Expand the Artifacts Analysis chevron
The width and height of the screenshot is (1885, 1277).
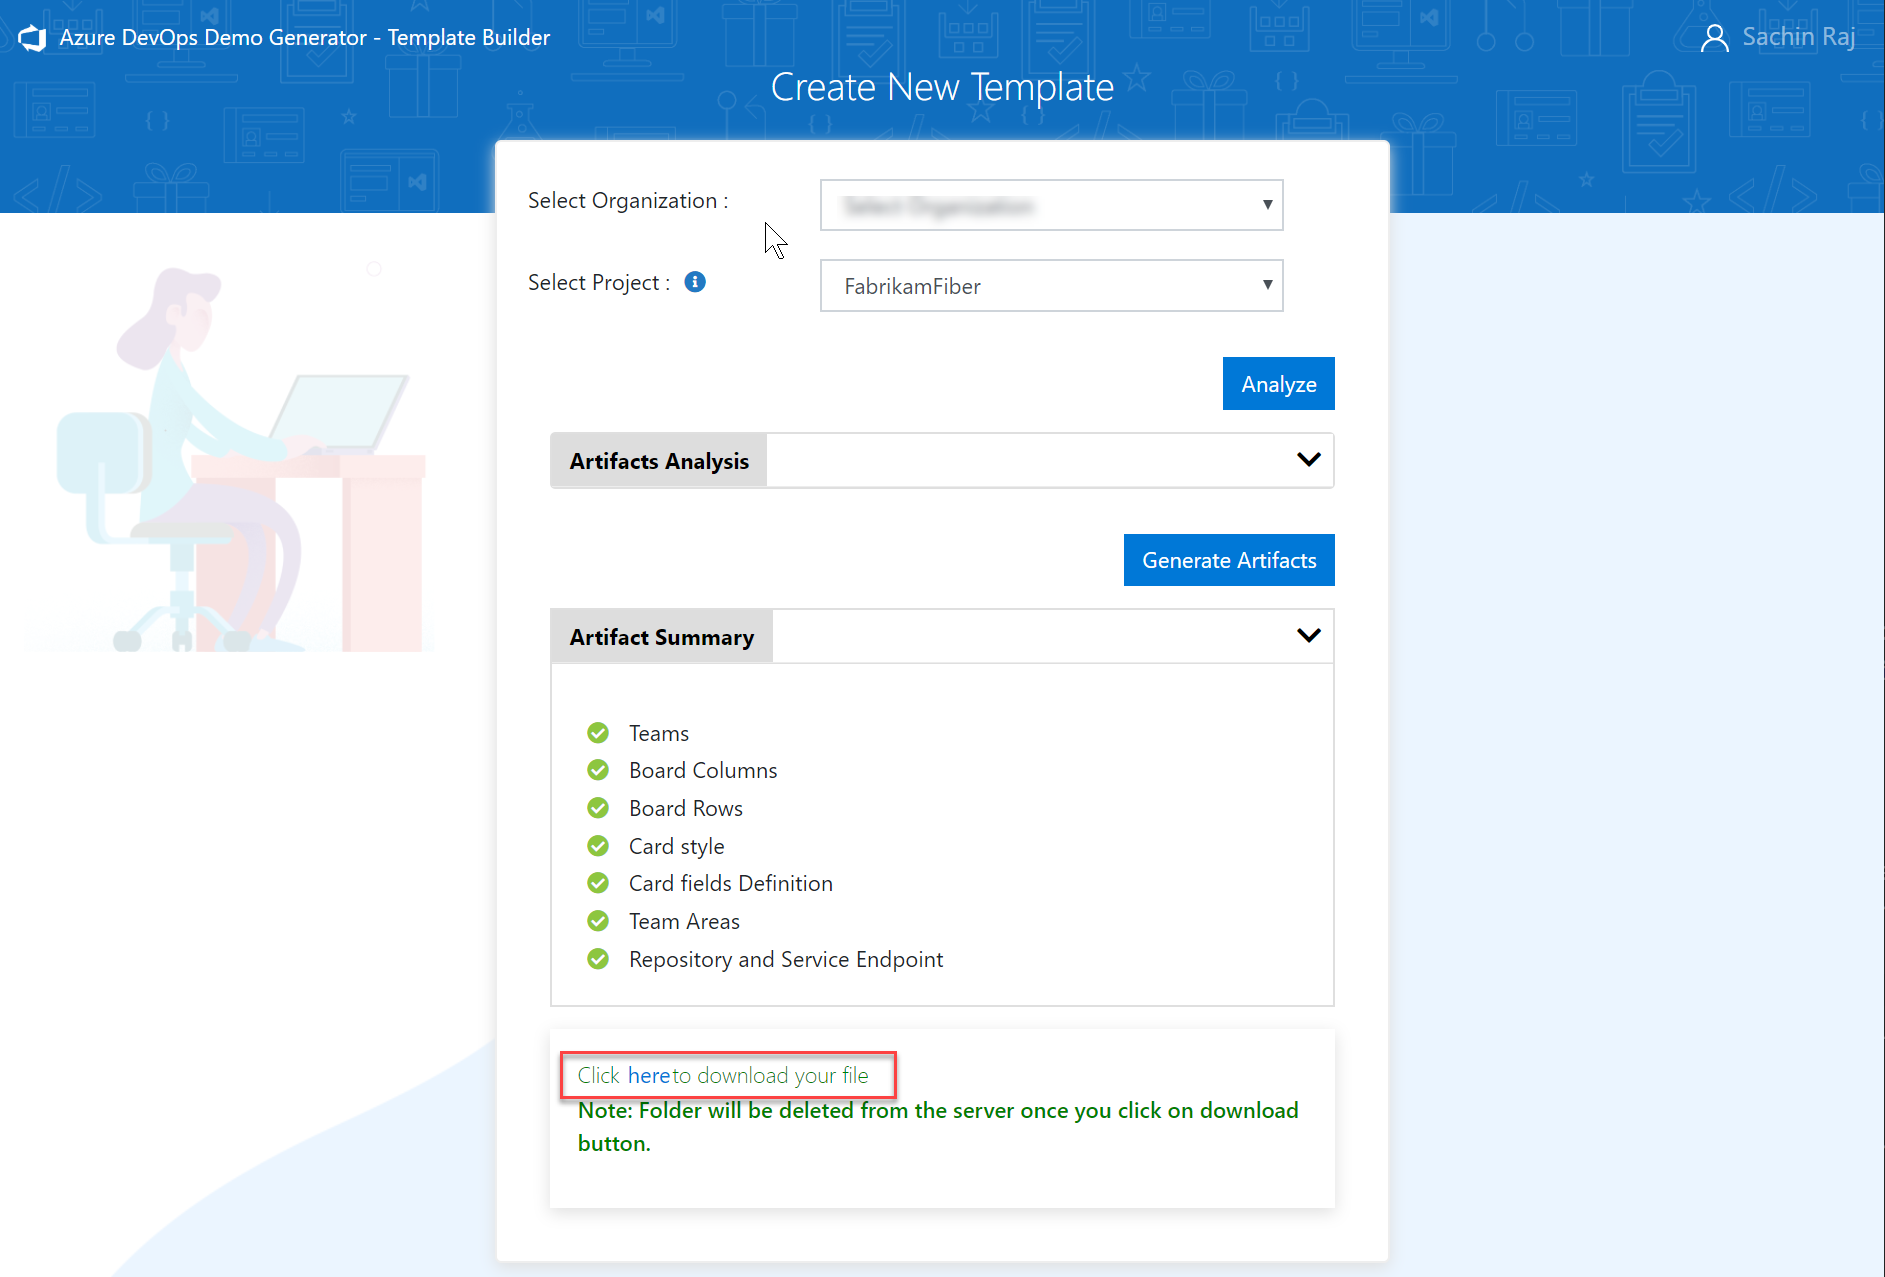tap(1308, 460)
